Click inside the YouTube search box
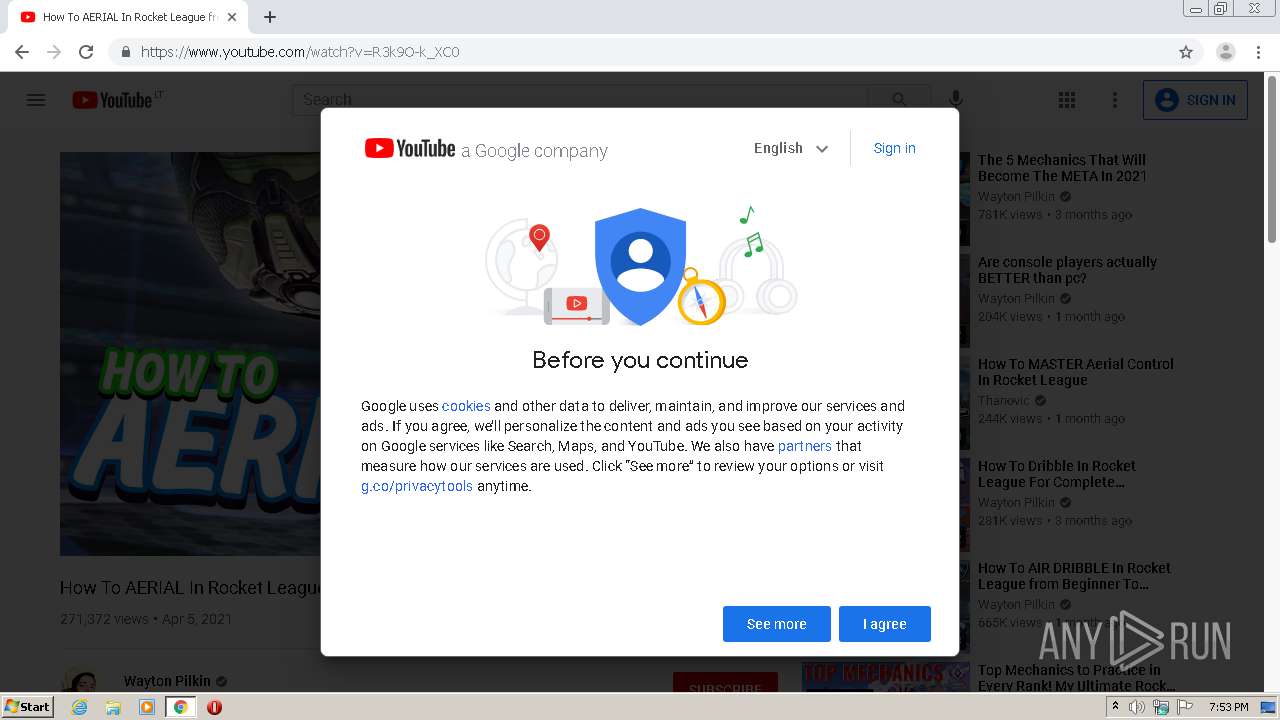Screen dimensions: 1280x720 click(x=580, y=100)
